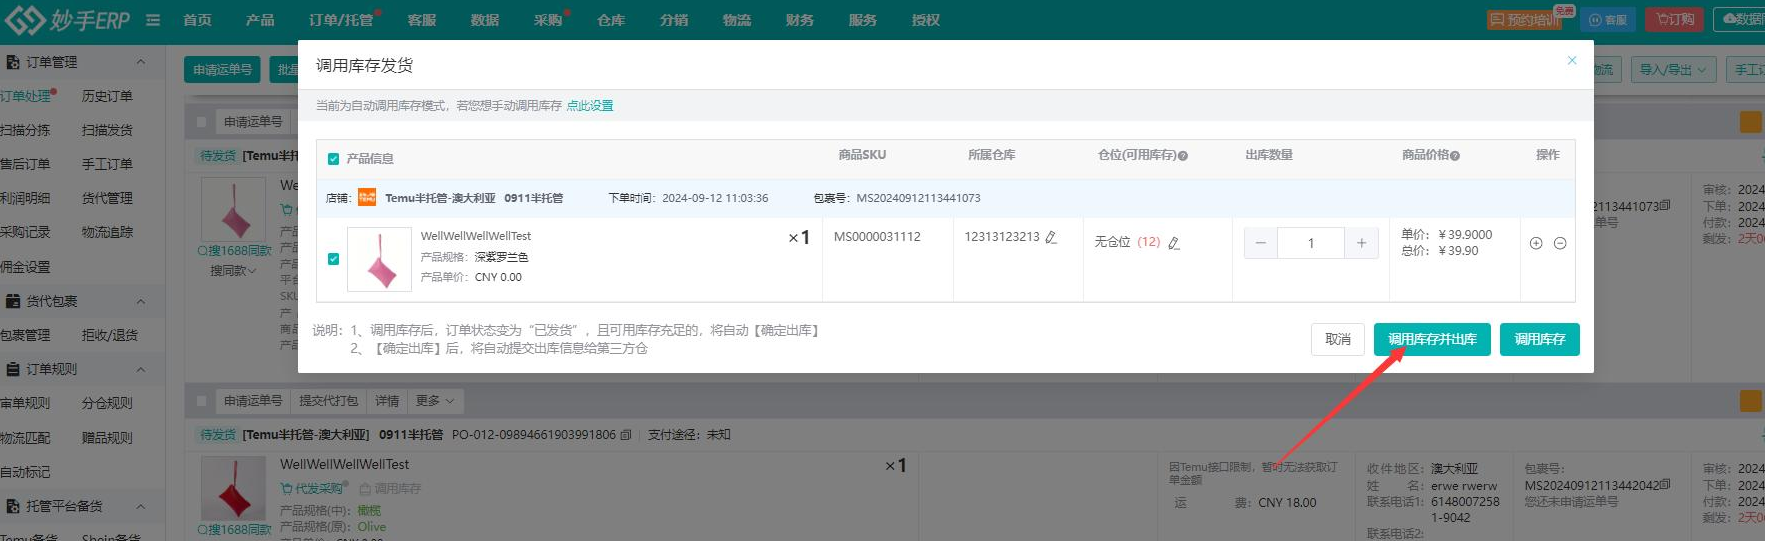Cancel the dialog with 取消
Screen dimensions: 1765x541
(x=1338, y=339)
